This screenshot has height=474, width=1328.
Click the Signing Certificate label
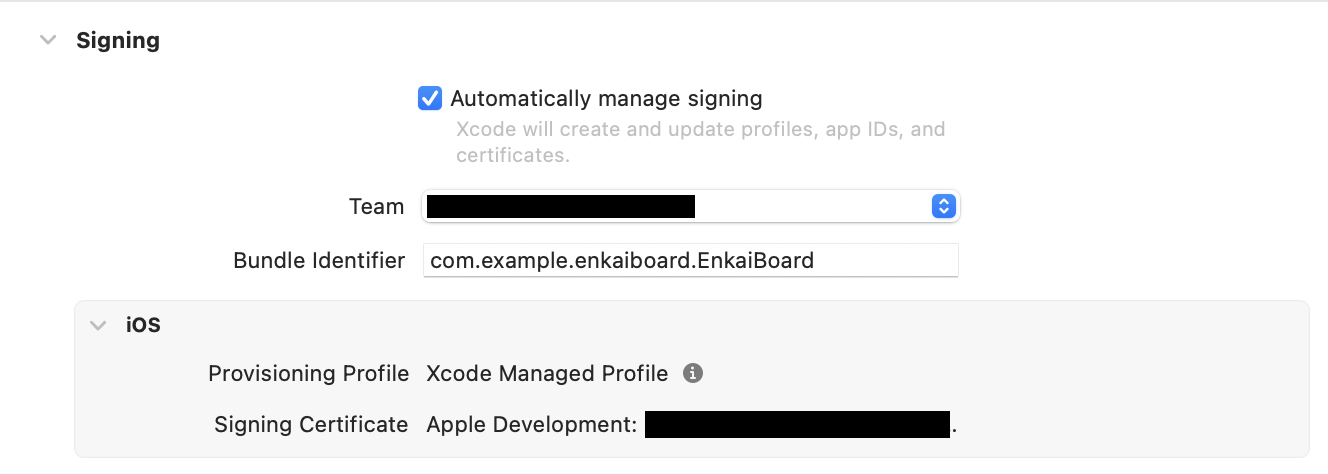pyautogui.click(x=311, y=425)
